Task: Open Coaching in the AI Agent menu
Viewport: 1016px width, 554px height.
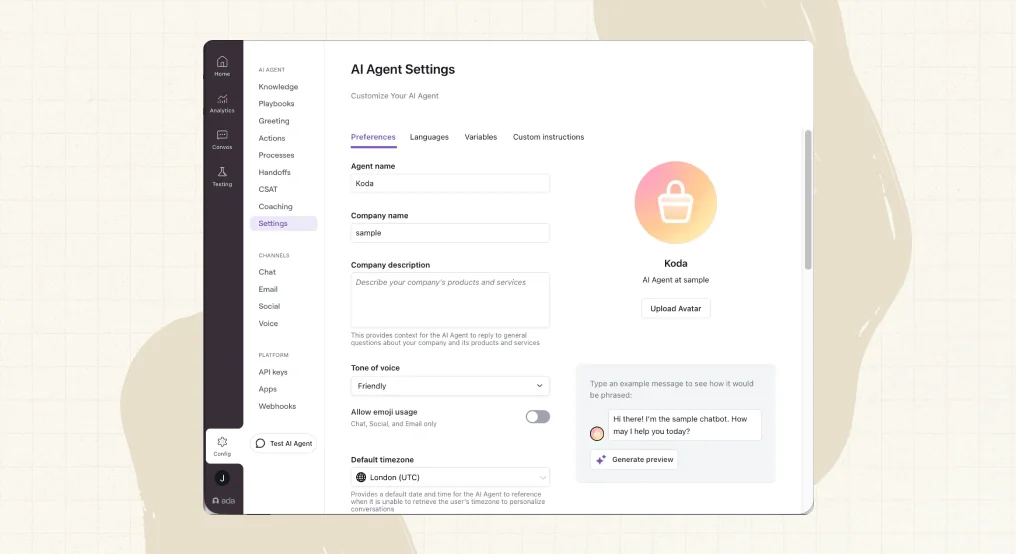Action: point(275,207)
